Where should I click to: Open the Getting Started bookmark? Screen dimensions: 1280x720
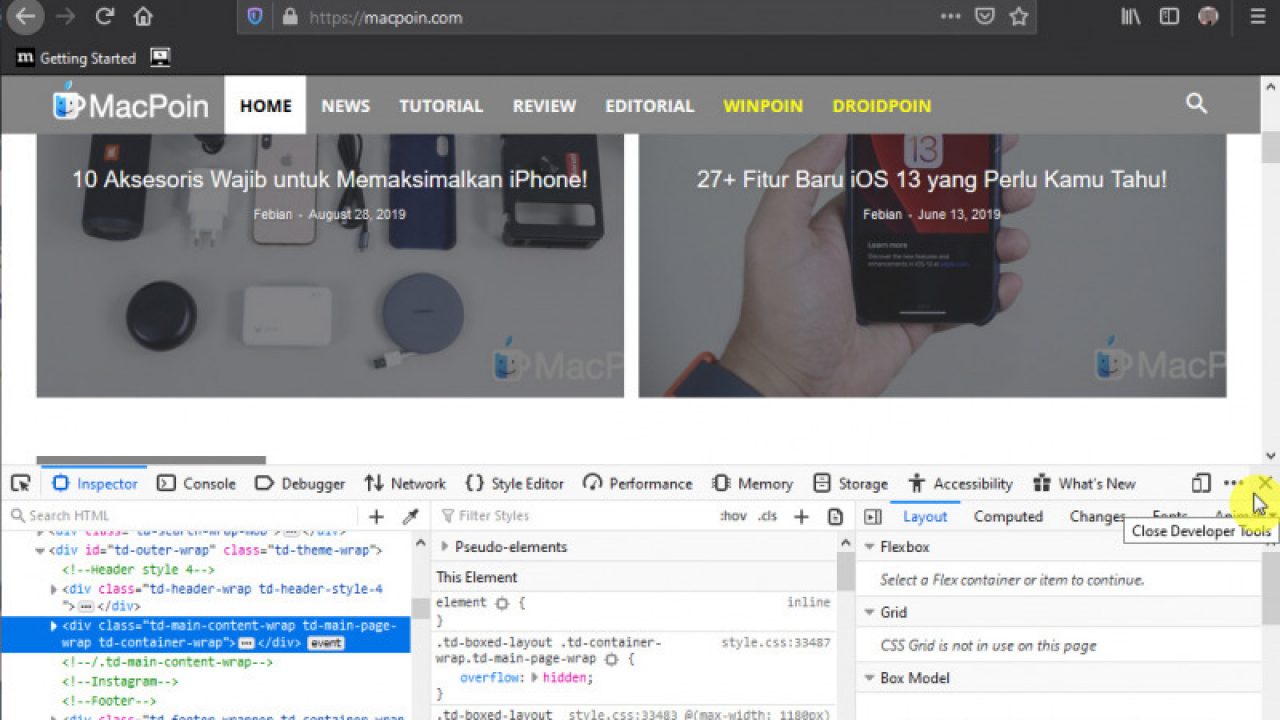(76, 58)
